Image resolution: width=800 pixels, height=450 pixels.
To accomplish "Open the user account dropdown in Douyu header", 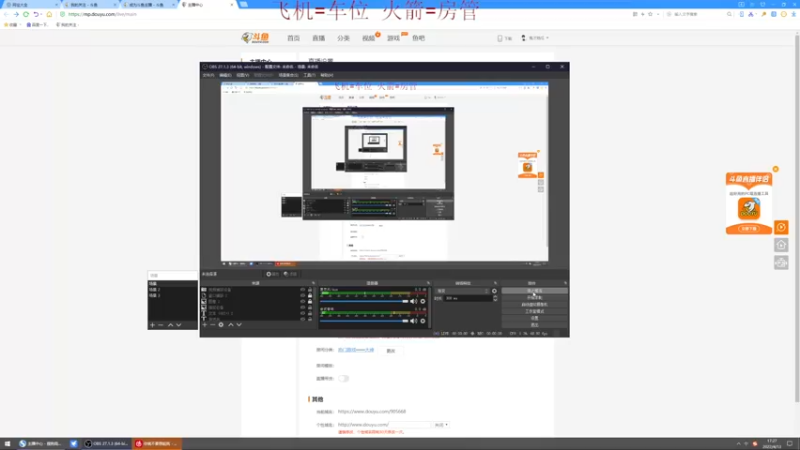I will coord(535,38).
